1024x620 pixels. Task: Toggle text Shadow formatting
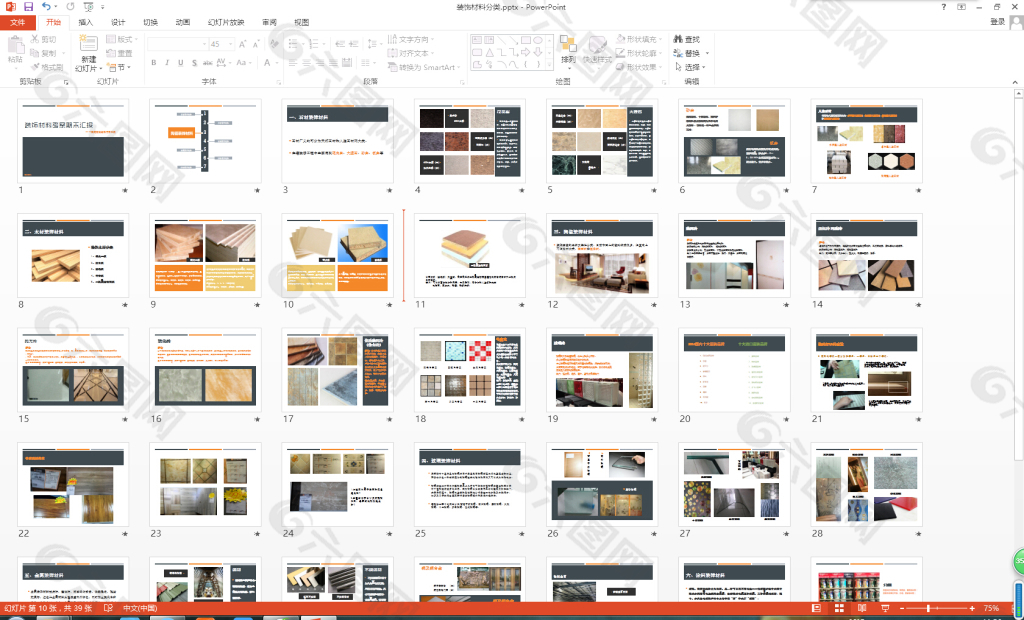point(195,63)
